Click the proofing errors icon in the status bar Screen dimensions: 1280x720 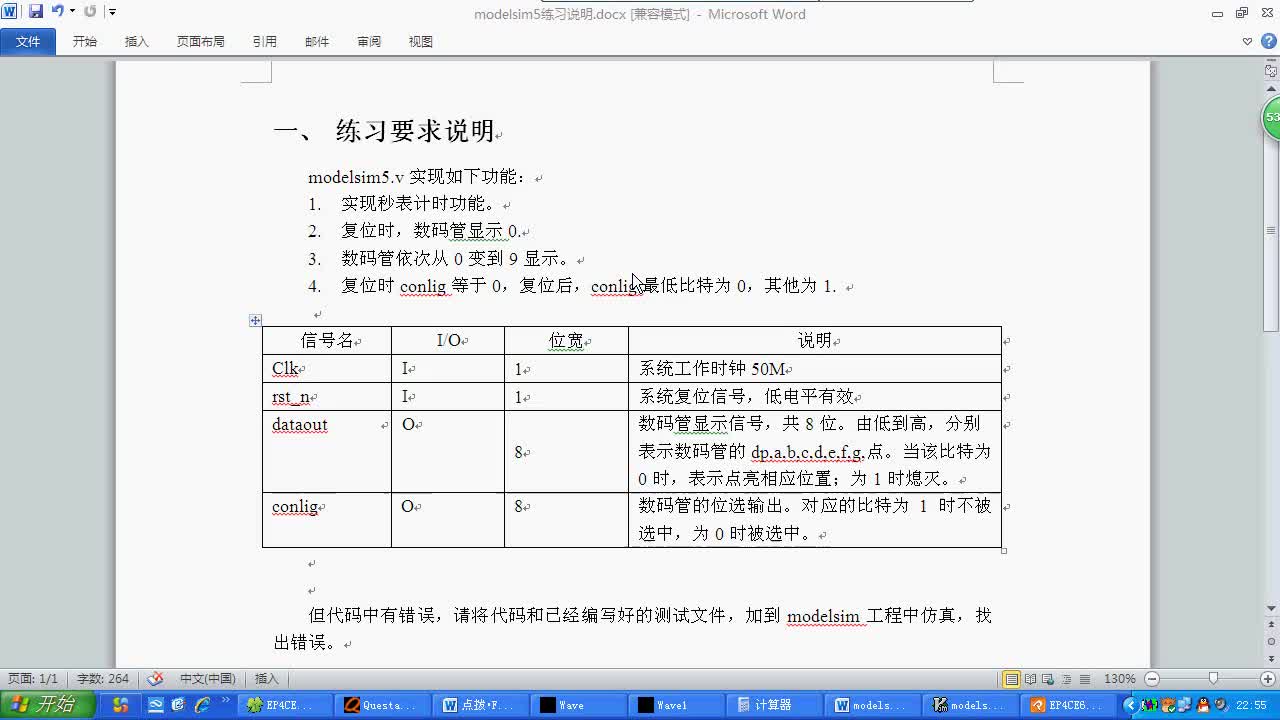click(155, 679)
